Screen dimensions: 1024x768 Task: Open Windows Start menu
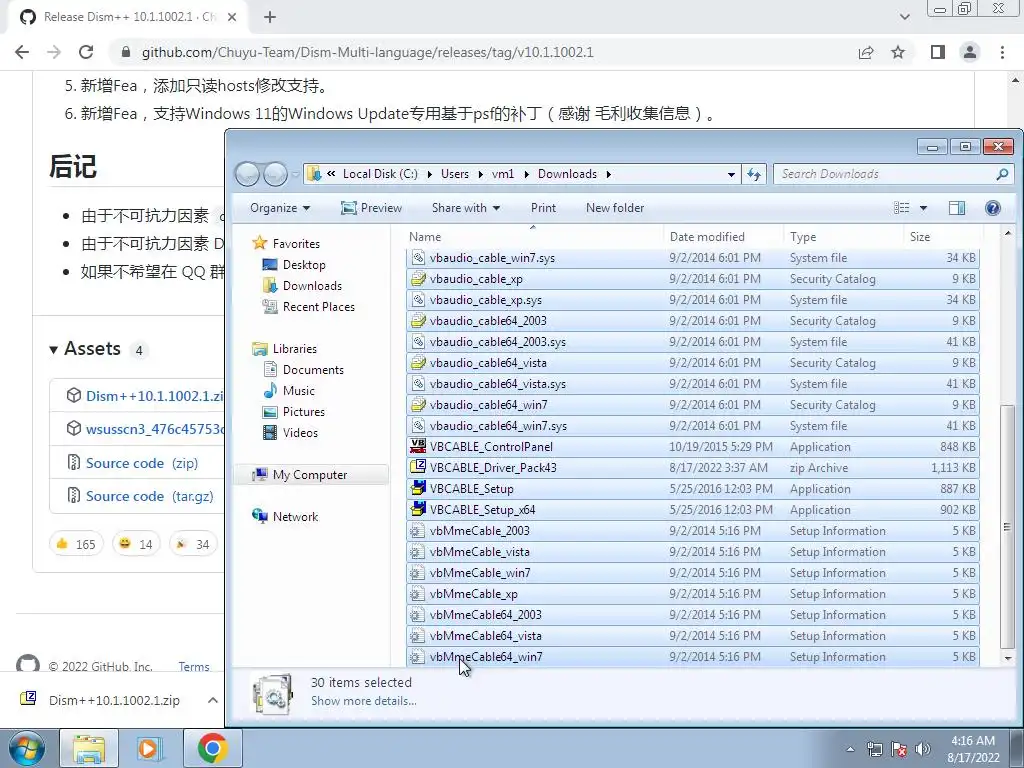[x=27, y=748]
